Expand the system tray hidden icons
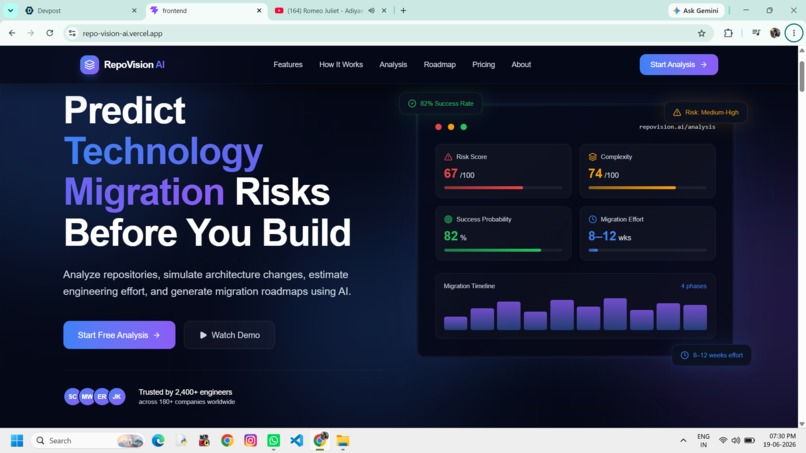Screen dimensions: 806x453 [683, 441]
